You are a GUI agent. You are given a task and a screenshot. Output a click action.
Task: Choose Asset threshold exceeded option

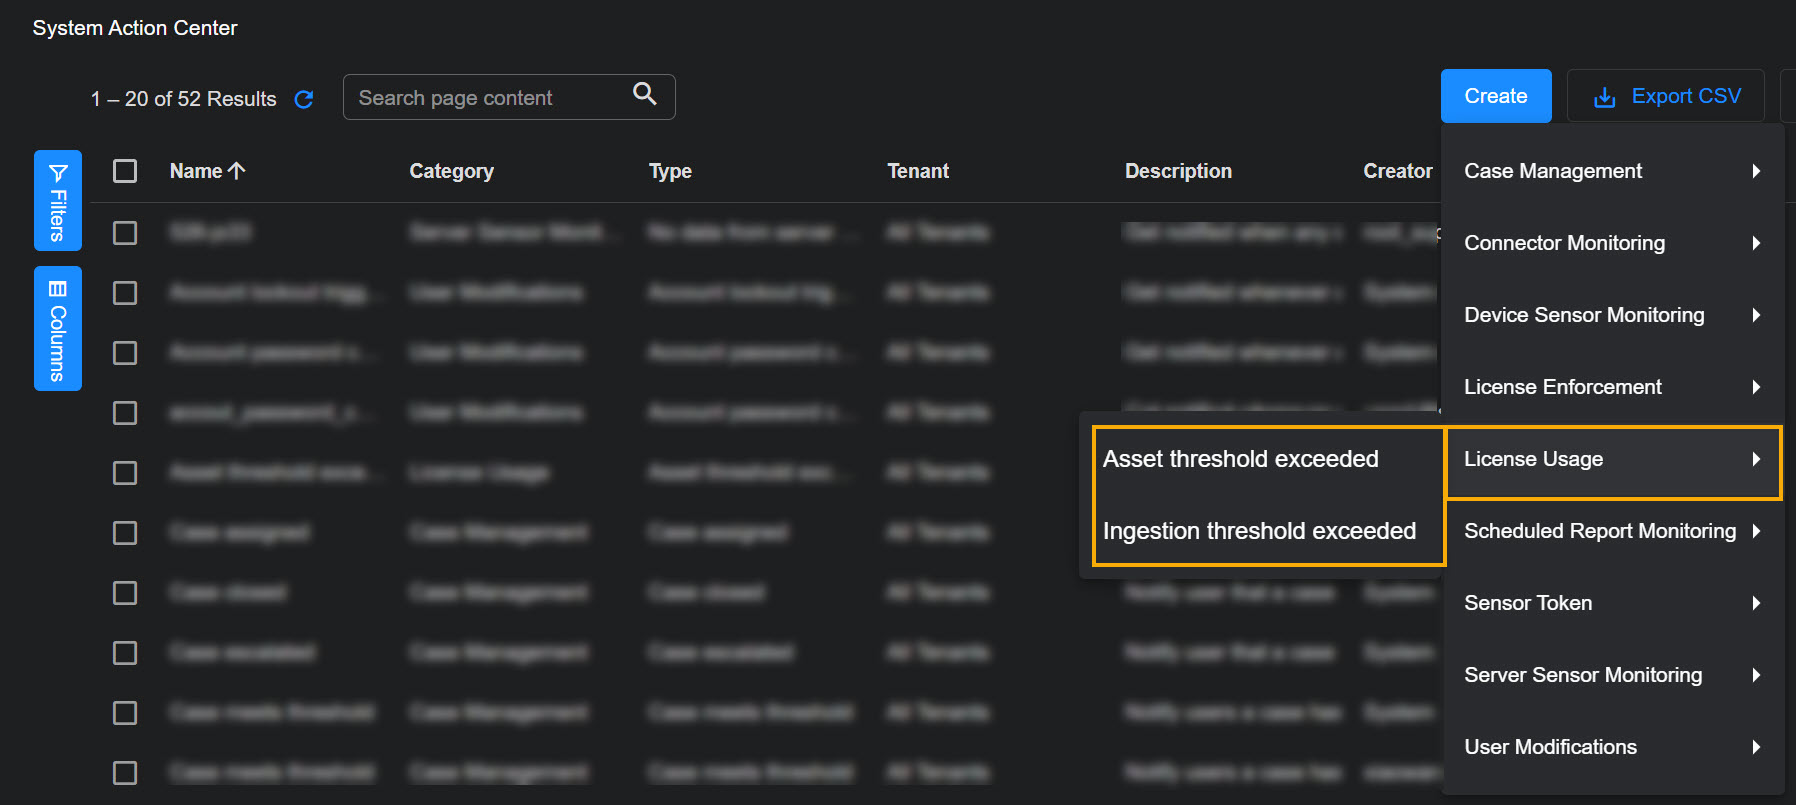click(1241, 459)
